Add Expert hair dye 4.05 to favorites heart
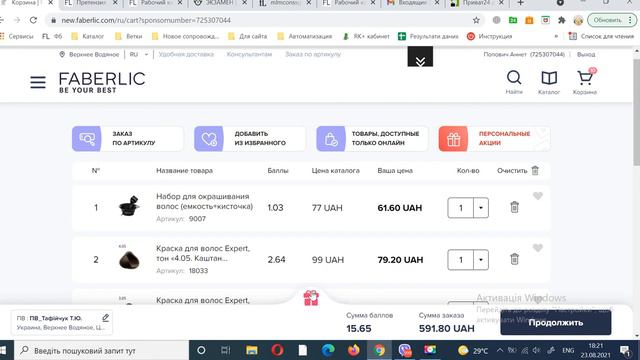This screenshot has height=360, width=640. [538, 248]
